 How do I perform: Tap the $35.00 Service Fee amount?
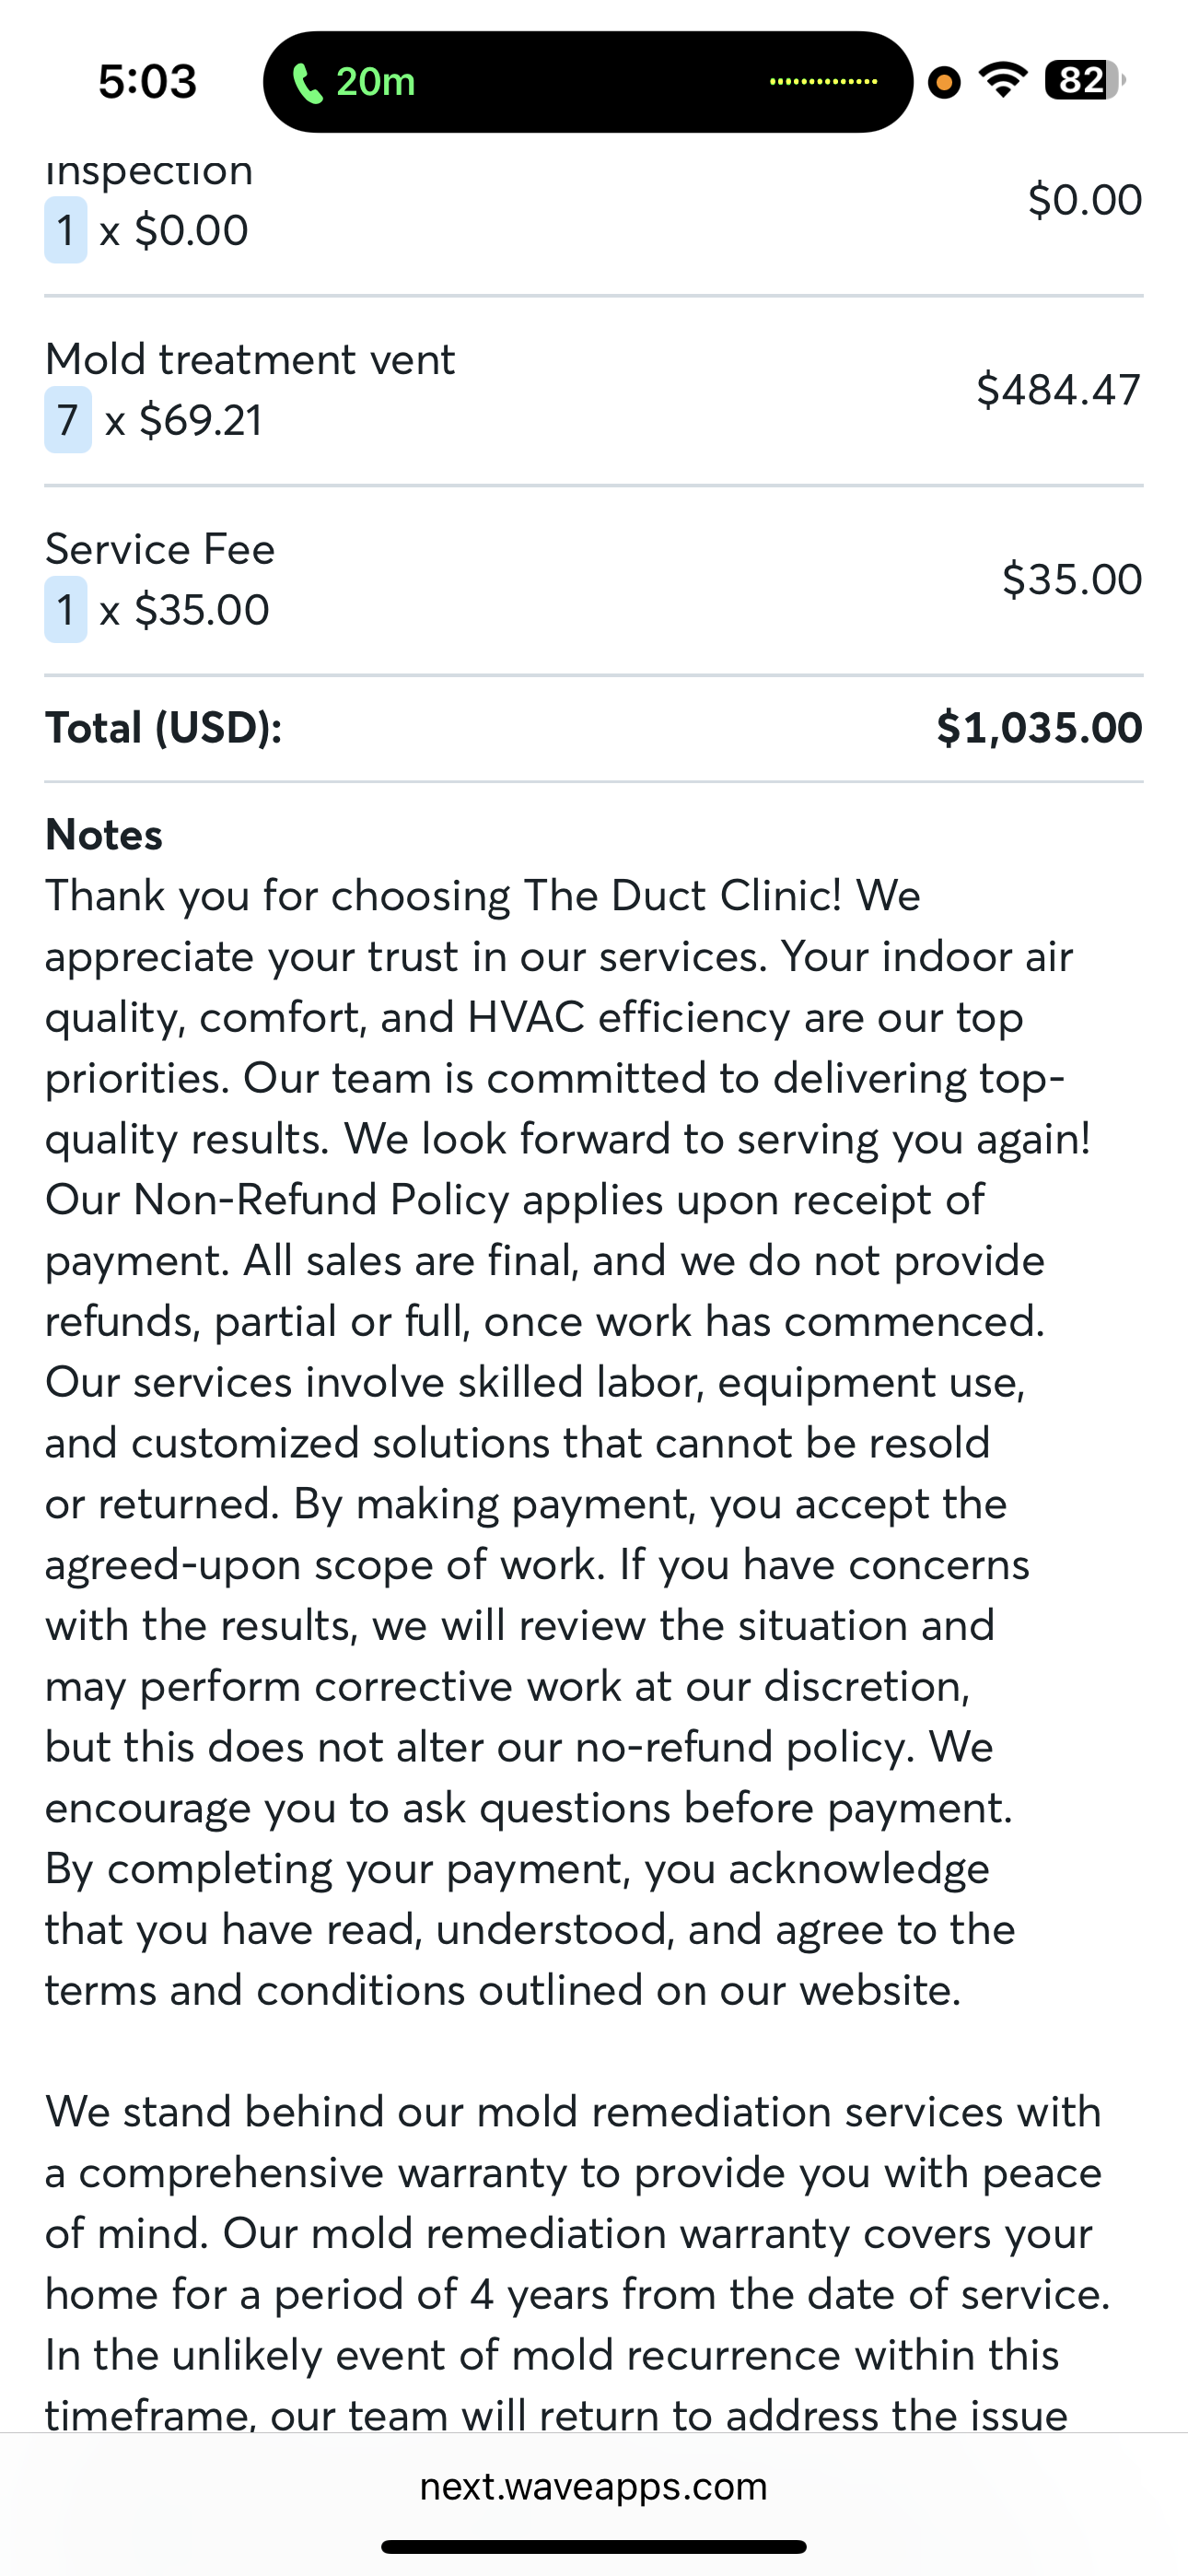click(1071, 580)
